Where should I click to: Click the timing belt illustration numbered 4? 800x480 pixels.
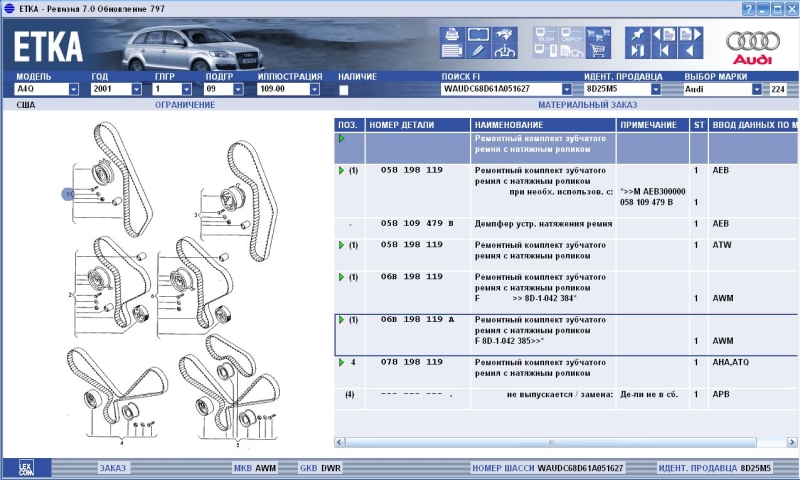(117, 395)
